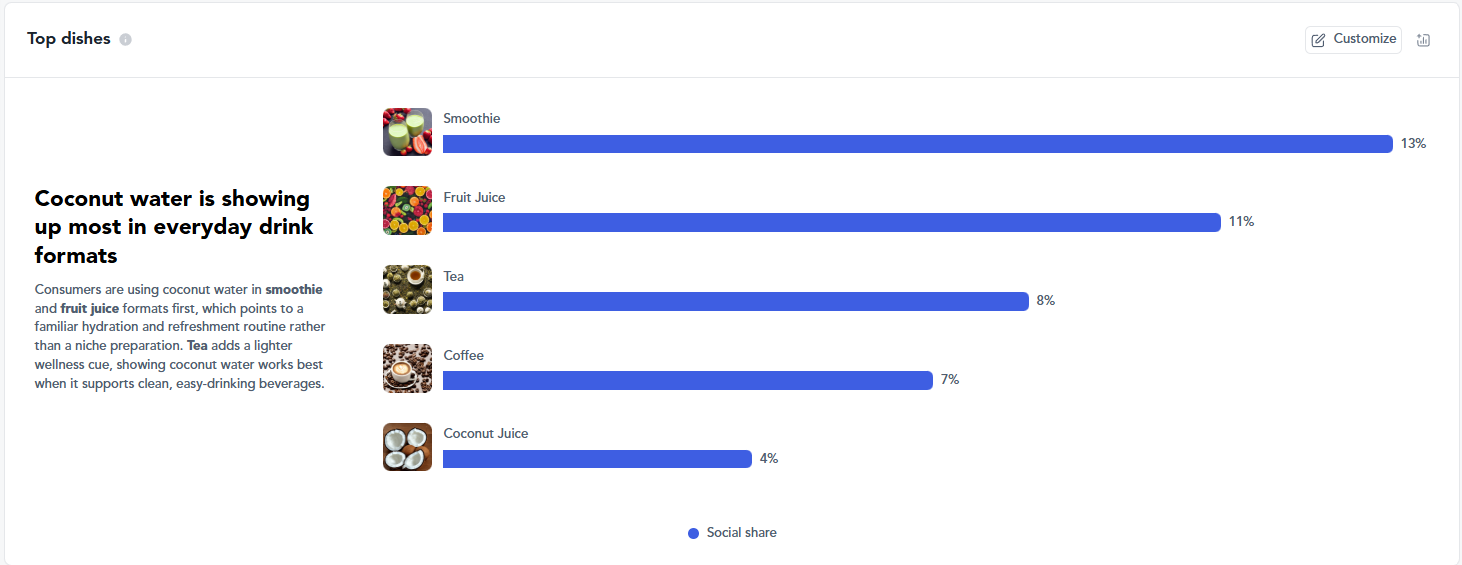Image resolution: width=1462 pixels, height=565 pixels.
Task: Click the Customize button
Action: [x=1353, y=39]
